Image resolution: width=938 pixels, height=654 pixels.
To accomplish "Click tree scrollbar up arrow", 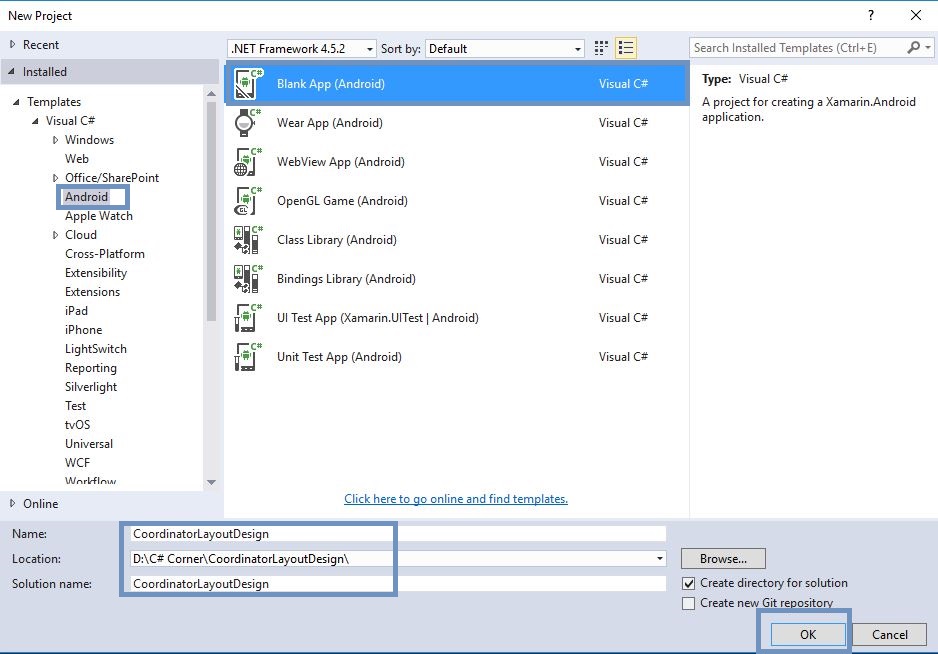I will [211, 93].
